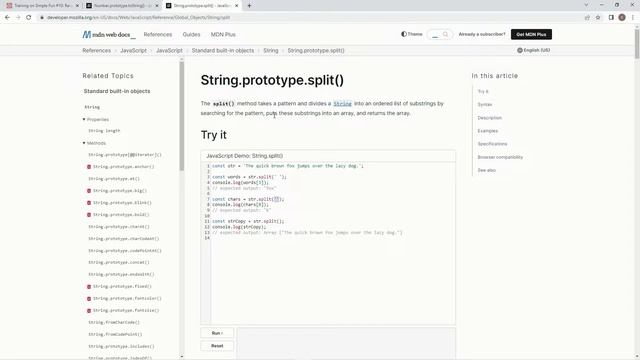
Task: Switch to the Training on Simple Fun tab
Action: click(x=41, y=6)
